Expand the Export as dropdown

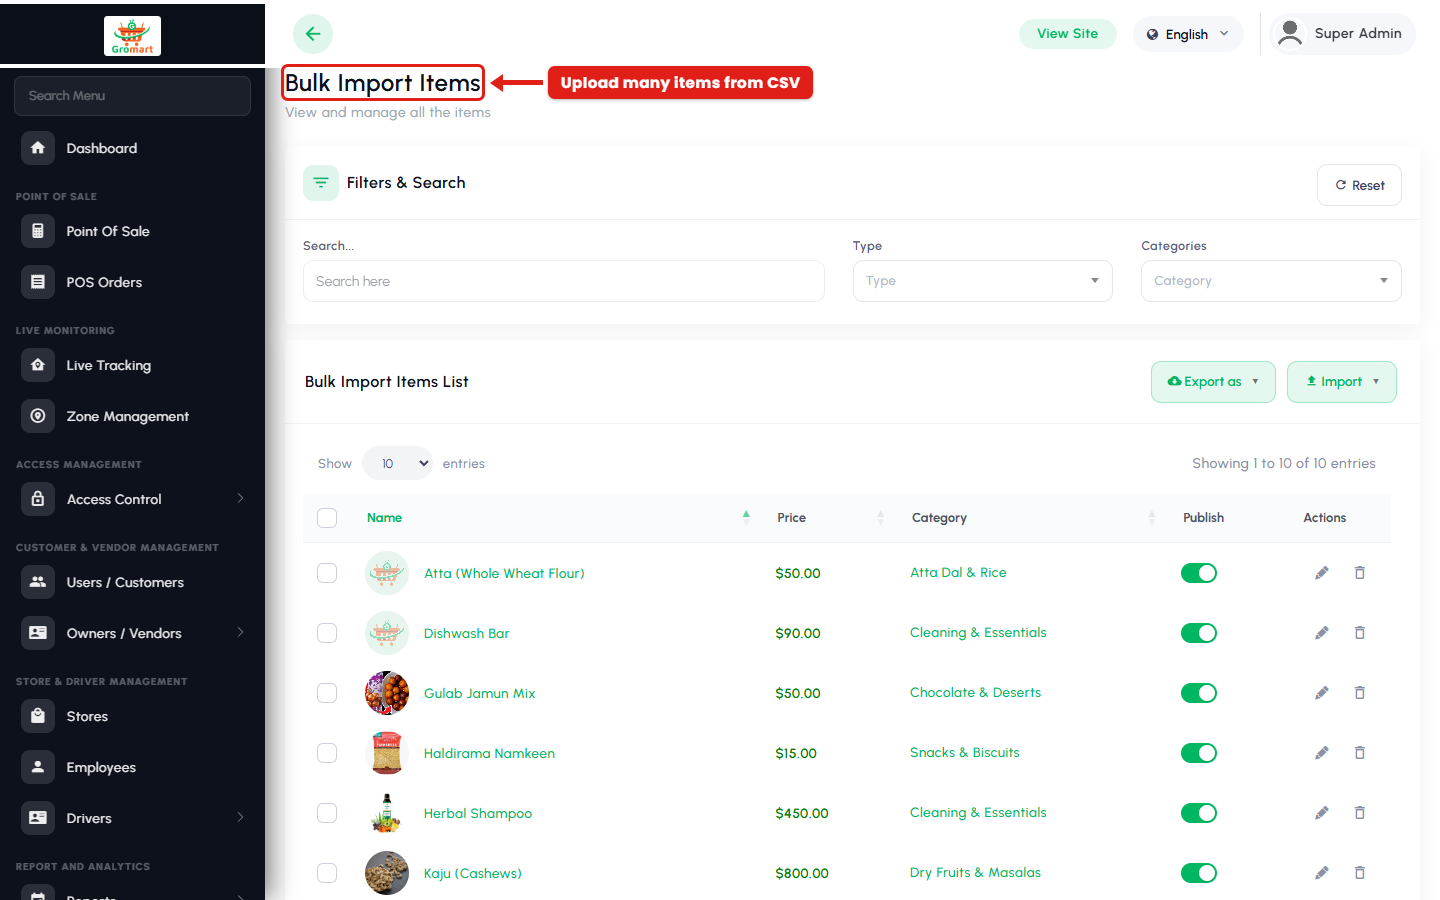pyautogui.click(x=1213, y=382)
